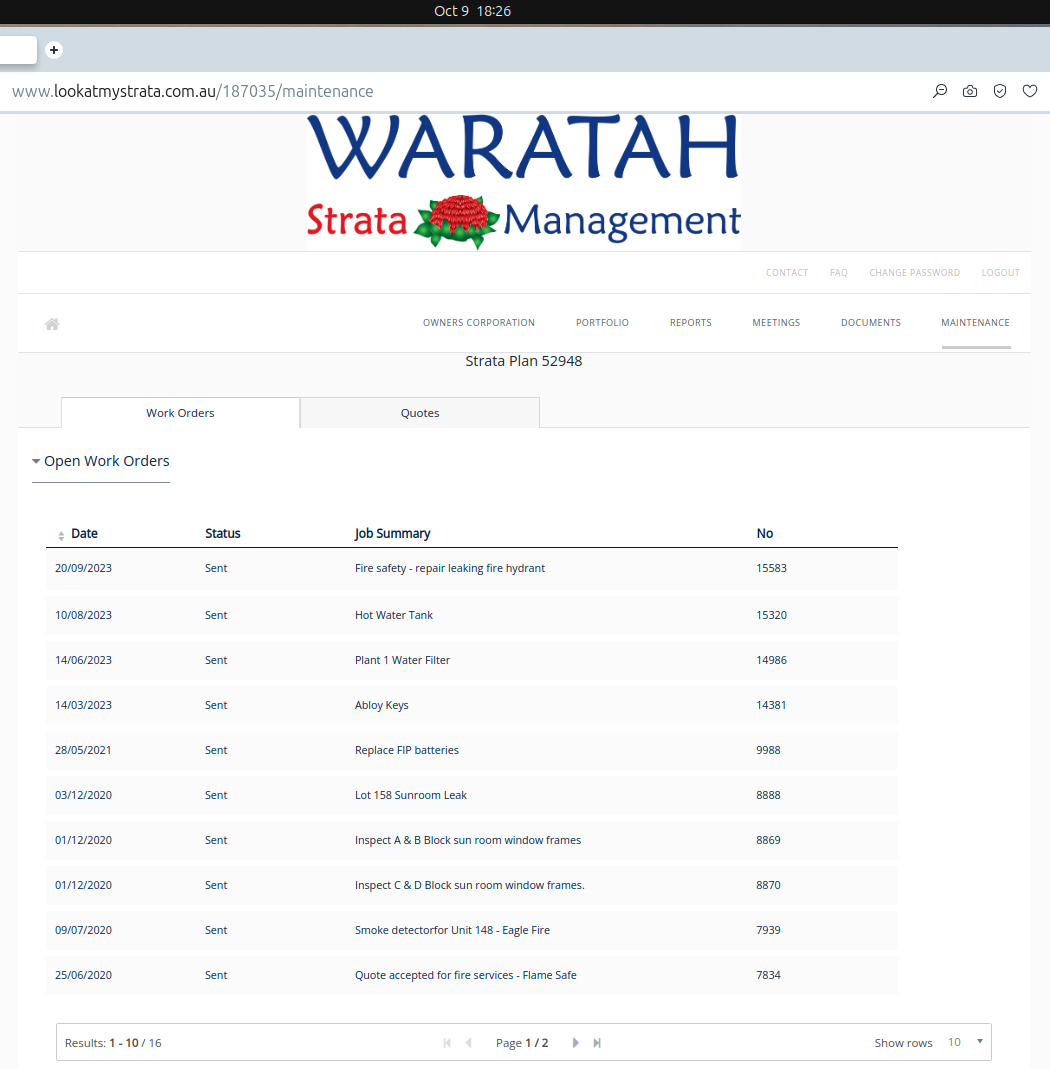Open the Meetings menu
Image resolution: width=1050 pixels, height=1069 pixels.
point(776,322)
